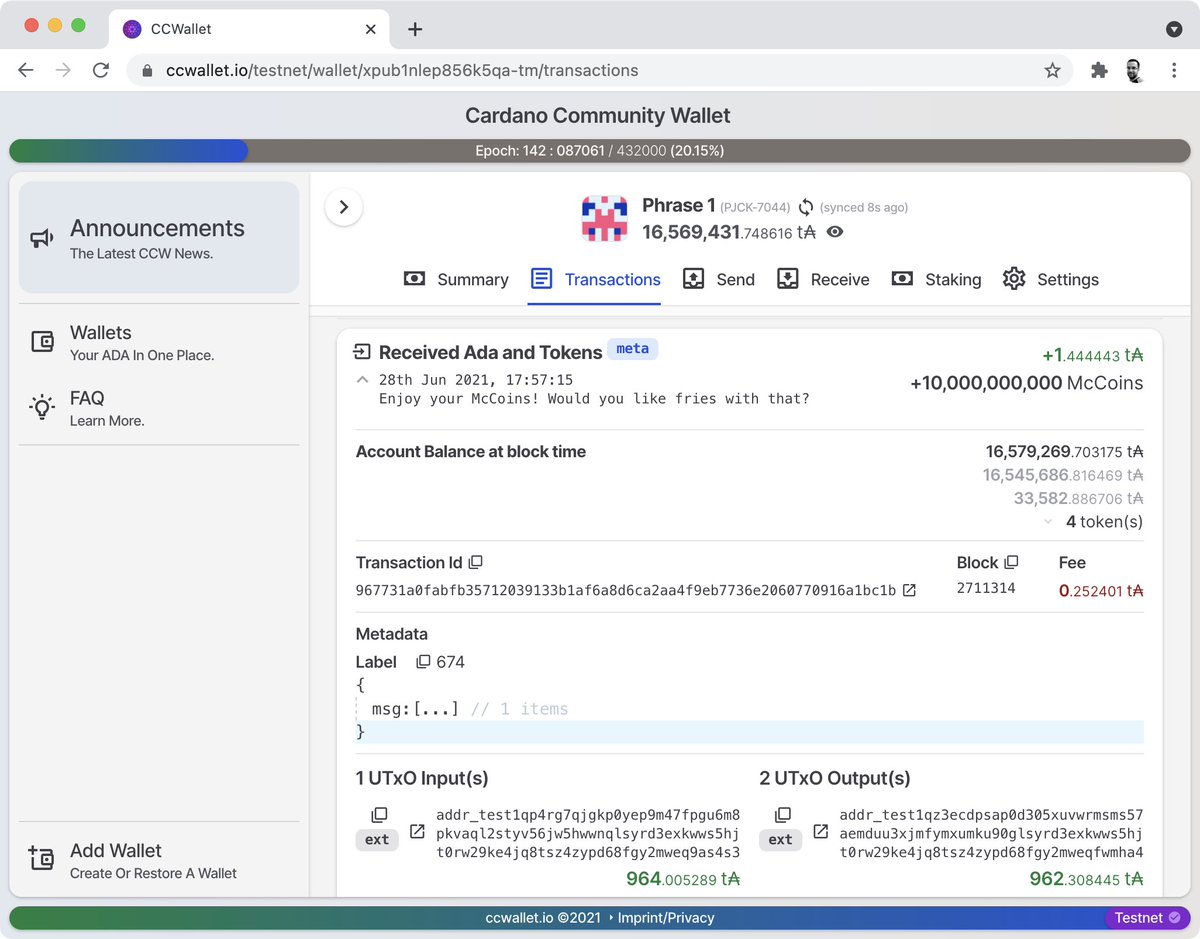Viewport: 1200px width, 939px height.
Task: Switch to the Send tab
Action: (719, 279)
